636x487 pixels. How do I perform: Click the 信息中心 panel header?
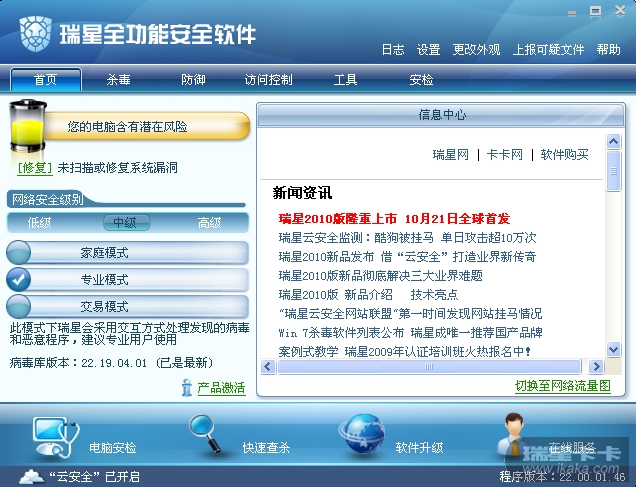click(x=441, y=115)
